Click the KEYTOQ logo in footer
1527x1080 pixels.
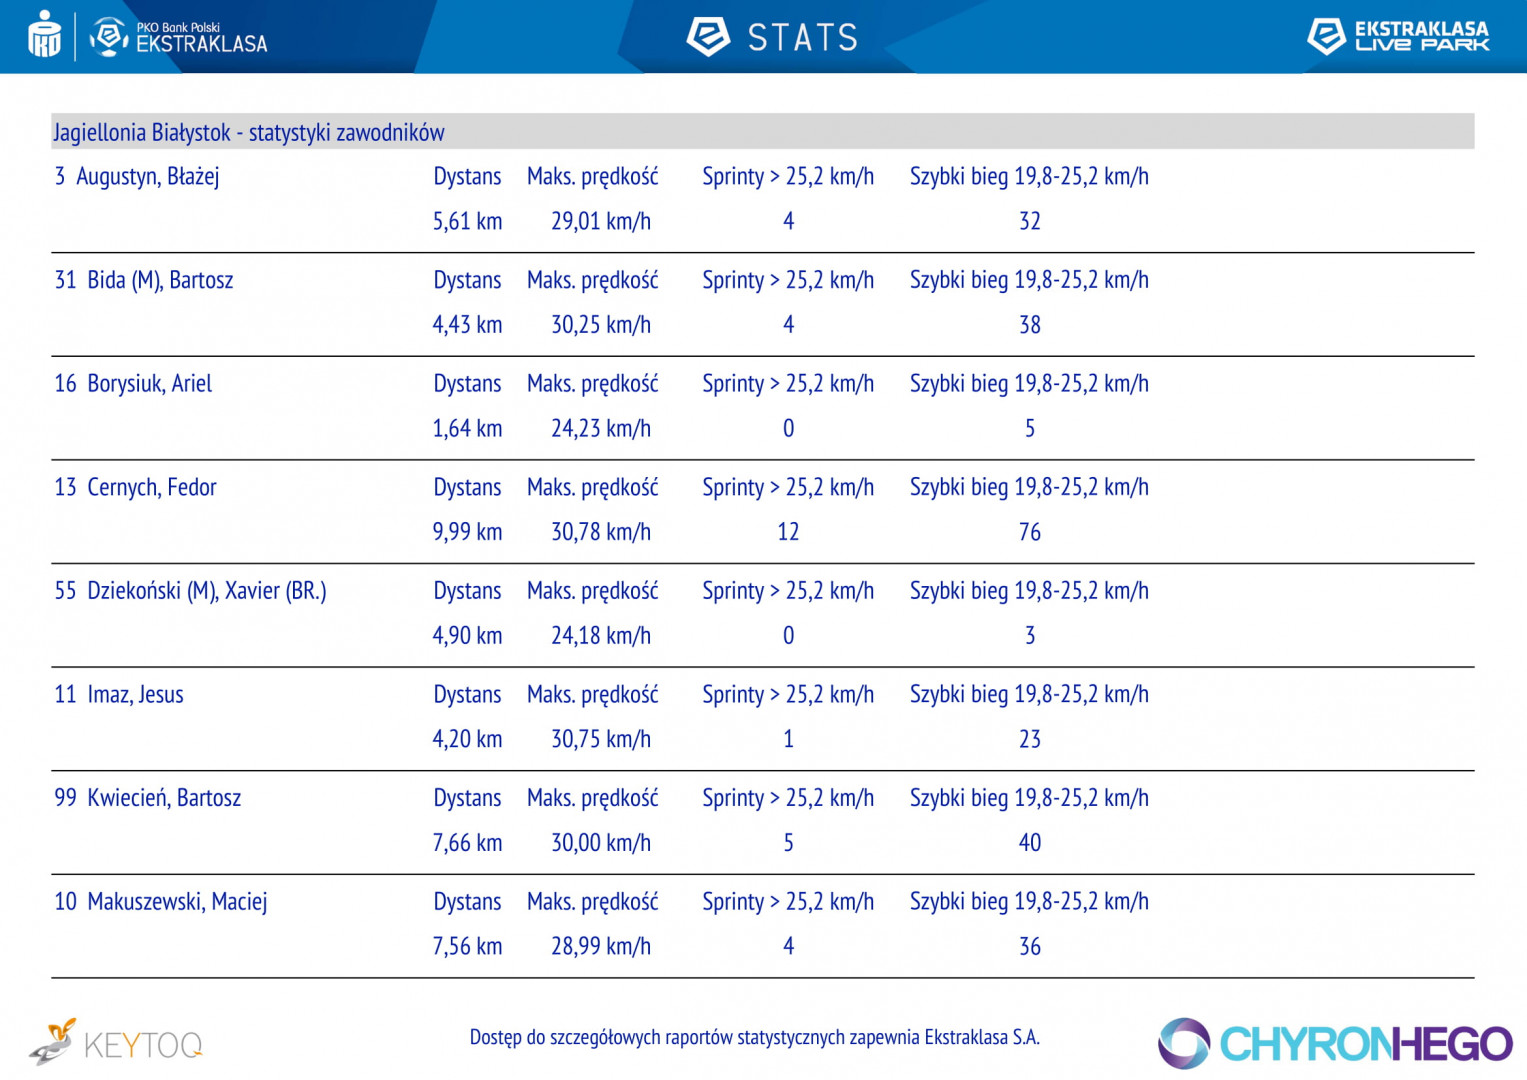pyautogui.click(x=115, y=1043)
